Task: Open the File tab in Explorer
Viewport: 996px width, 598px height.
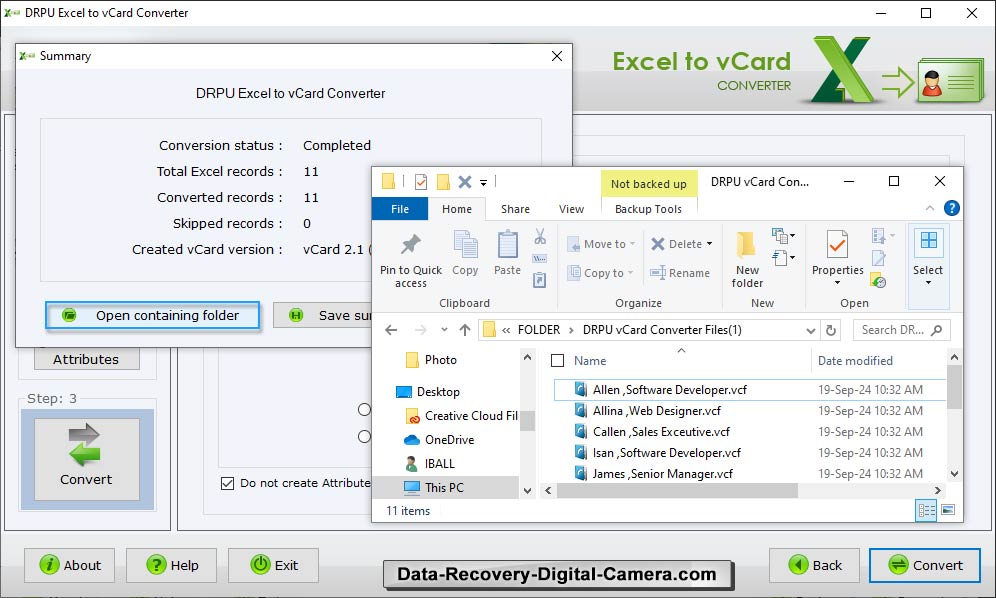Action: click(400, 209)
